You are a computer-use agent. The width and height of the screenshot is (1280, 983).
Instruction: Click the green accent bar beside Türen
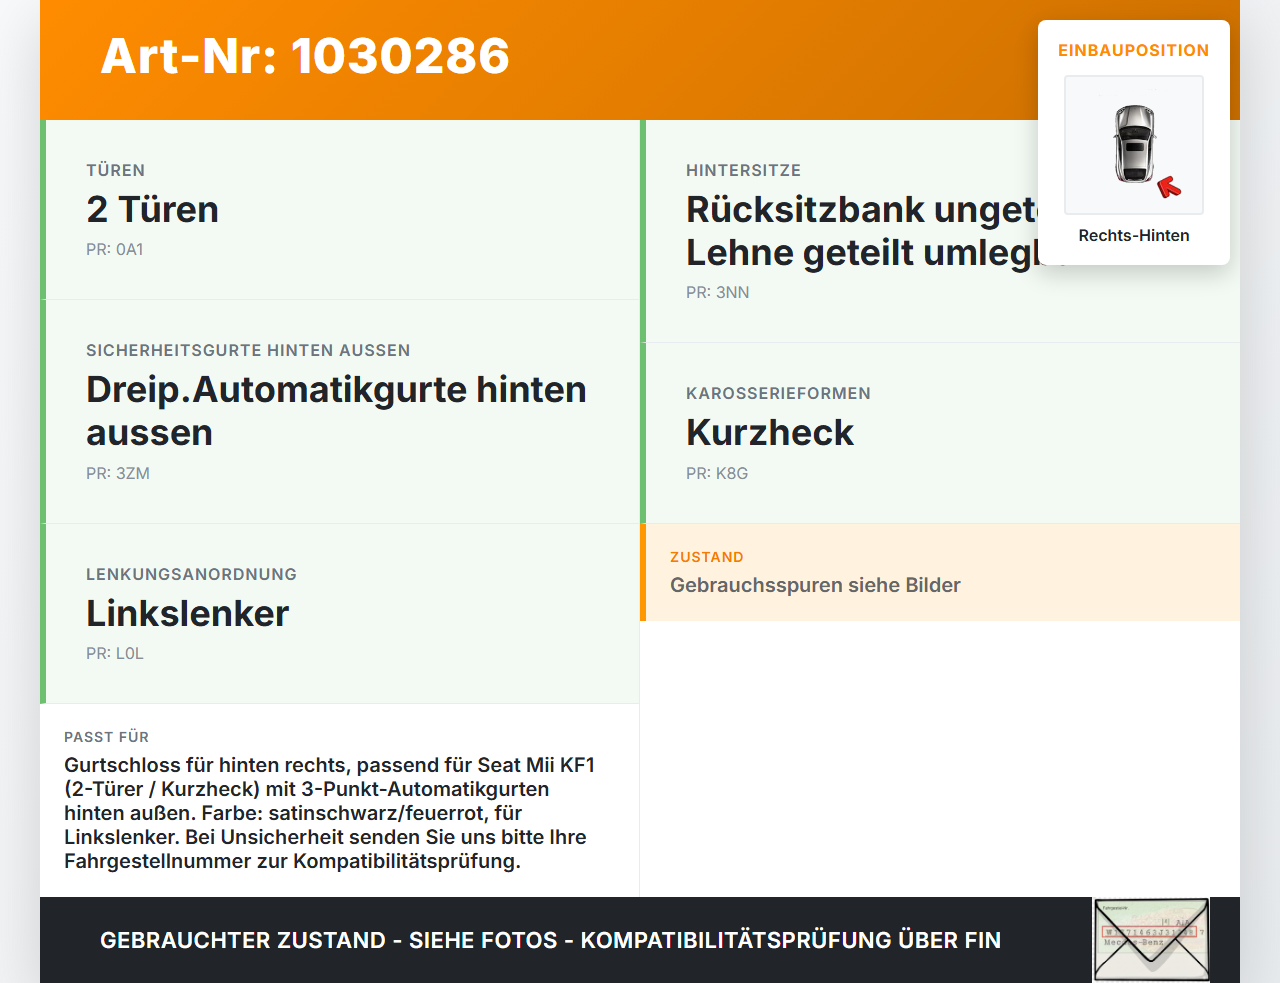tap(42, 209)
